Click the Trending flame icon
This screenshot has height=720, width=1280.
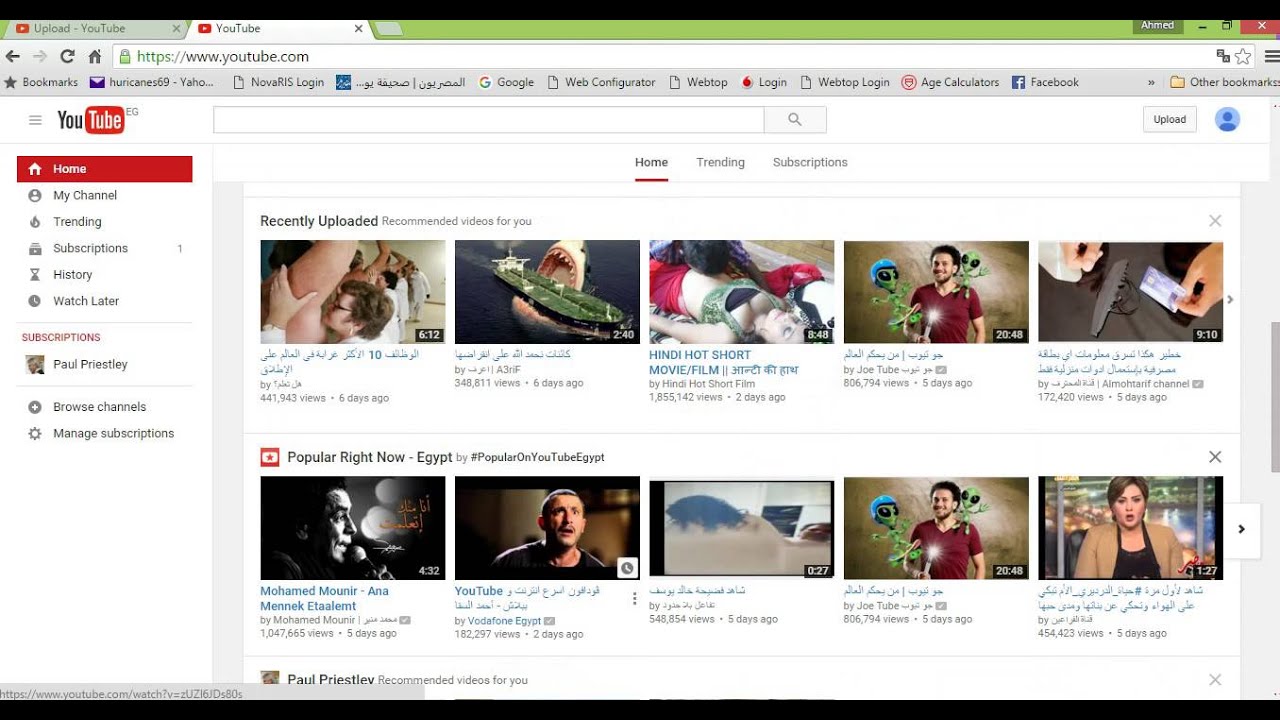point(35,222)
